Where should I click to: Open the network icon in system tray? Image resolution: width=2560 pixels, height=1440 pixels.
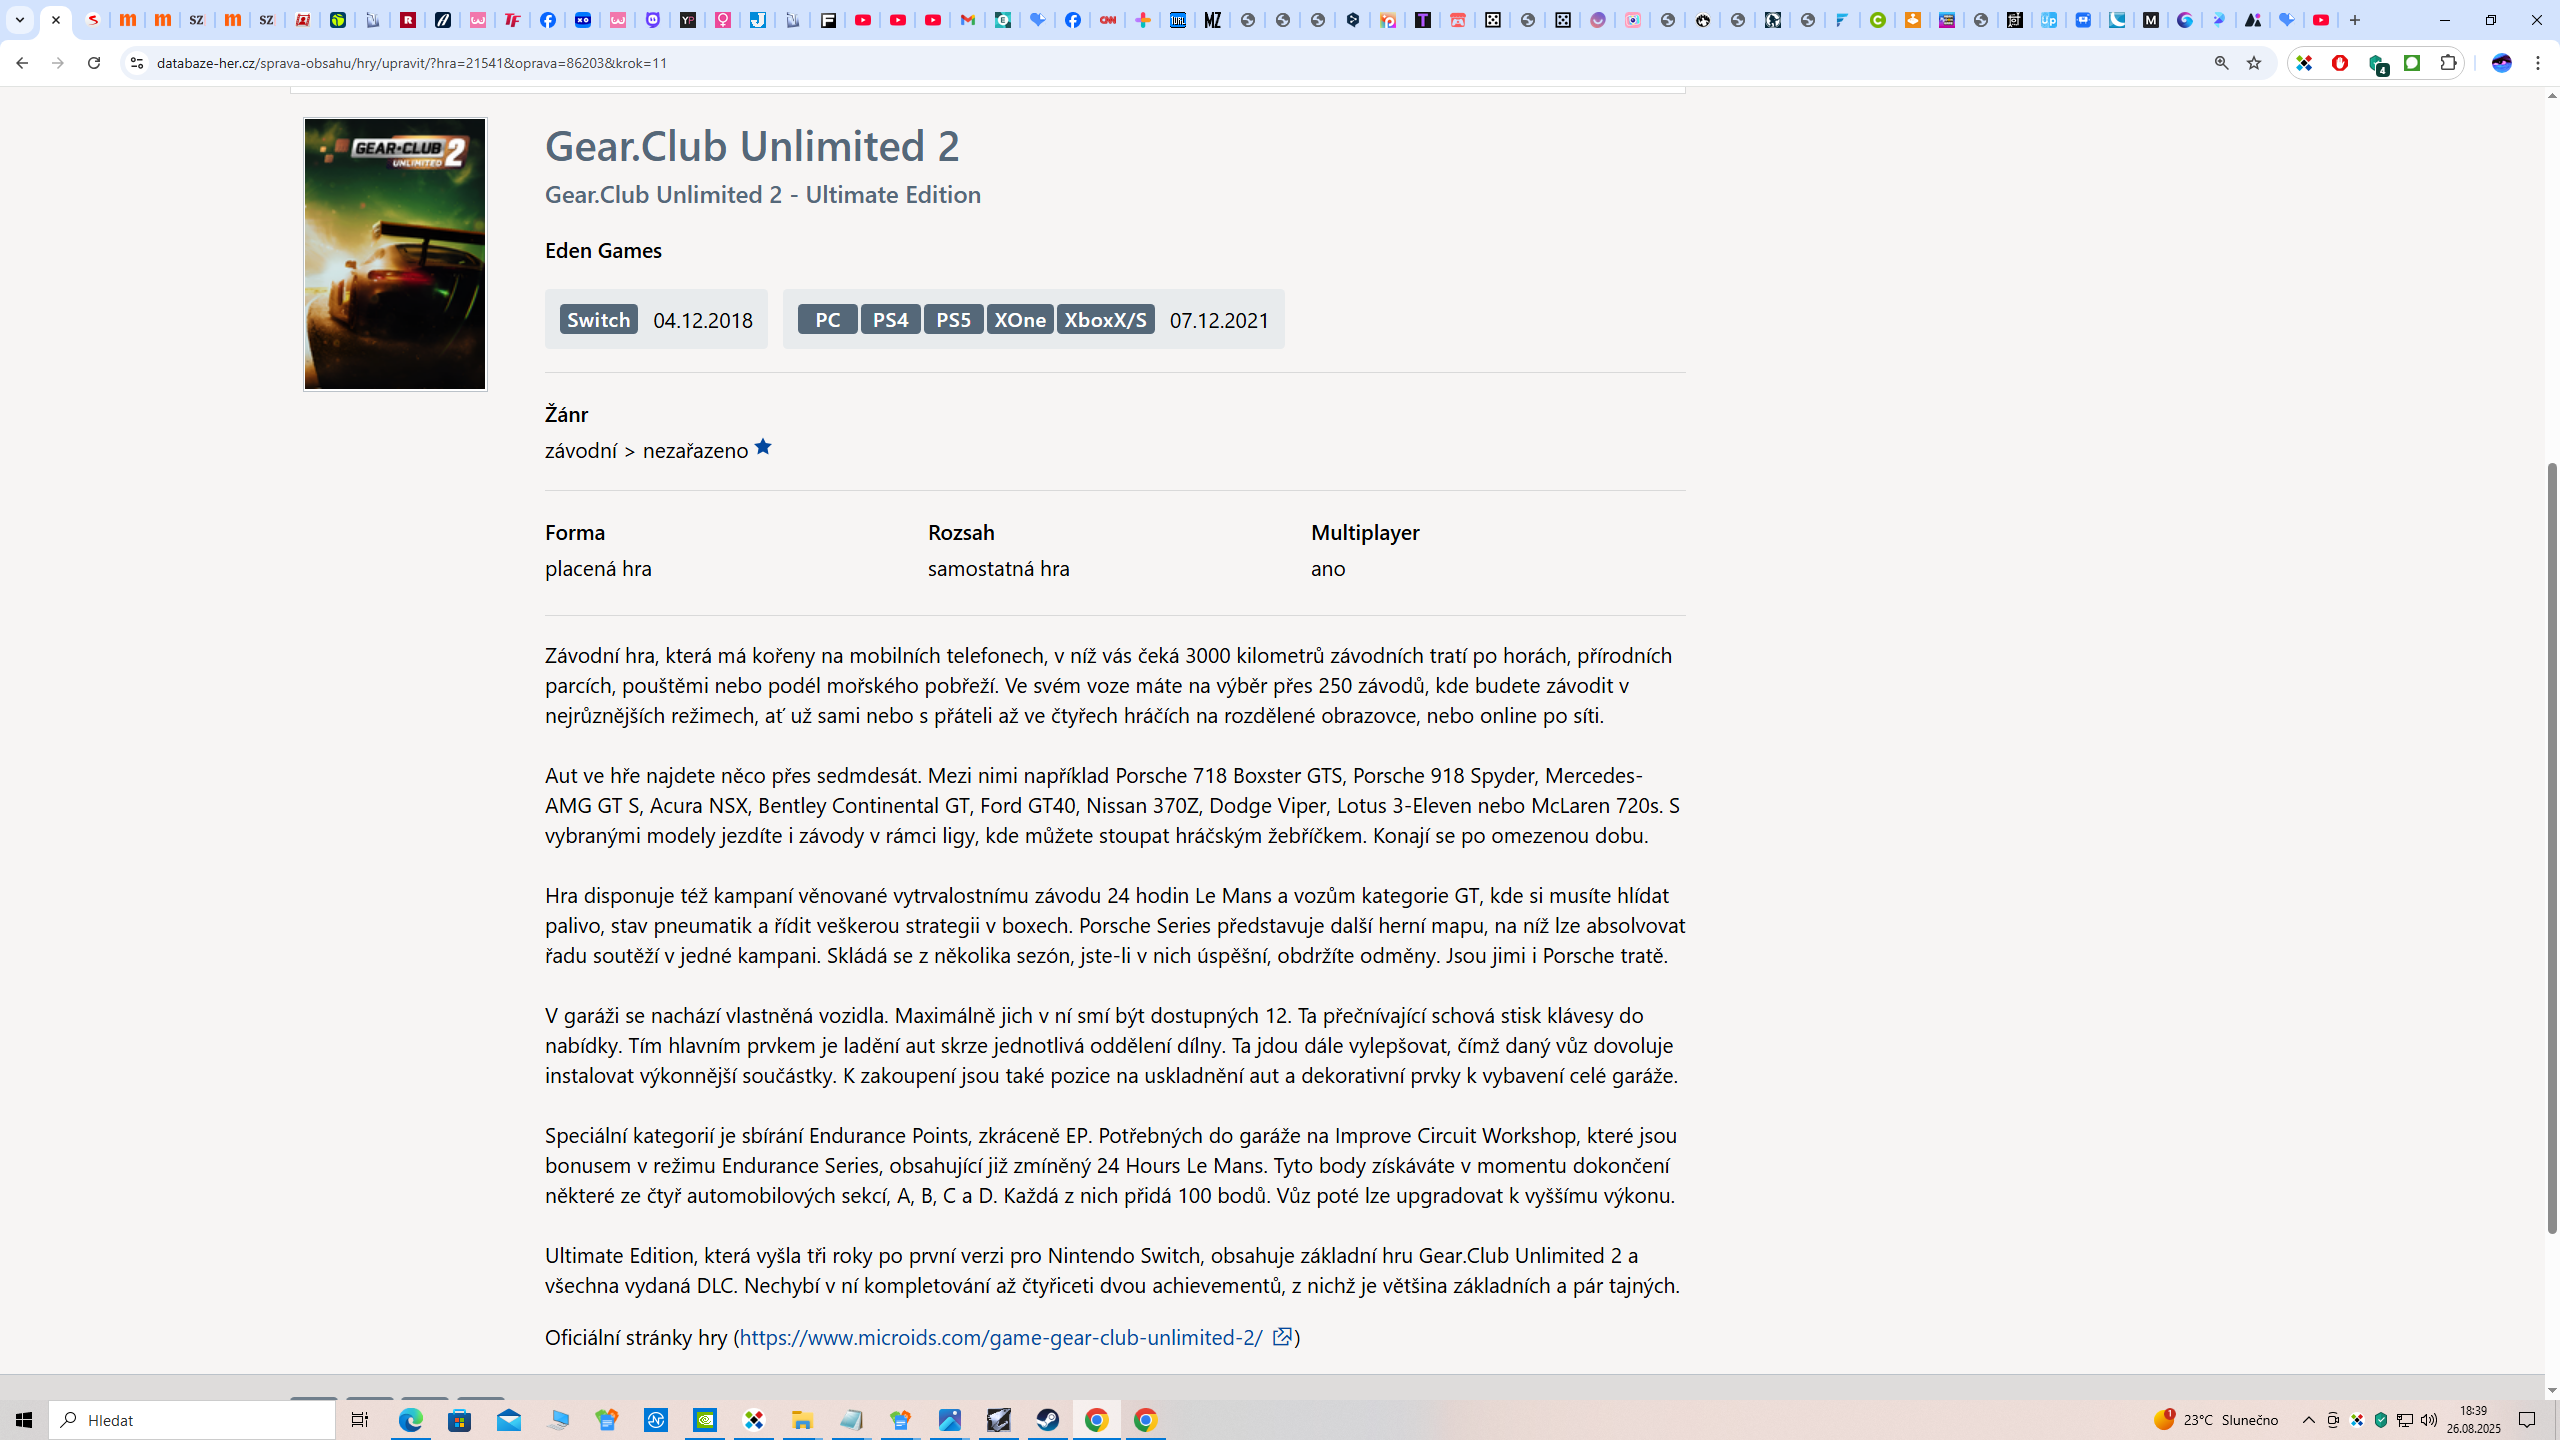click(2405, 1420)
